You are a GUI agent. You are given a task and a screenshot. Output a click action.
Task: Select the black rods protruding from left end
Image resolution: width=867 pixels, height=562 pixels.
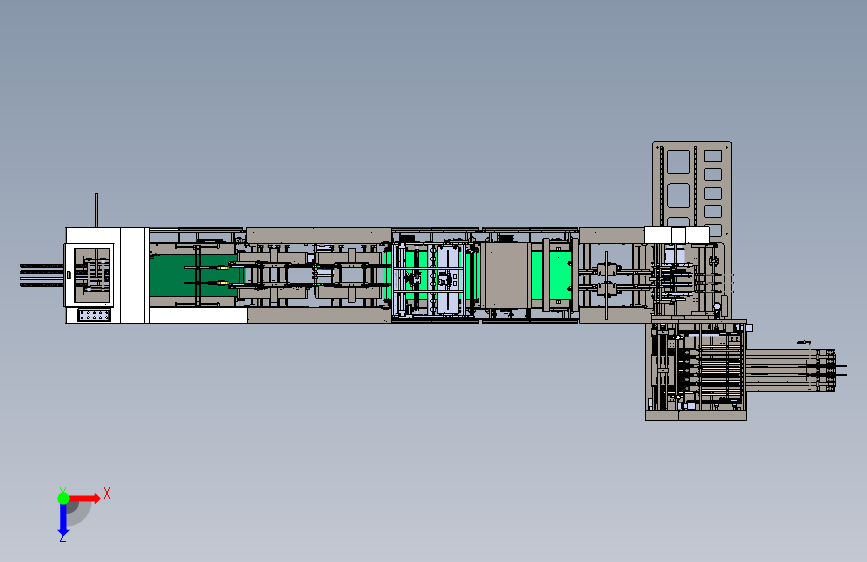click(x=42, y=275)
